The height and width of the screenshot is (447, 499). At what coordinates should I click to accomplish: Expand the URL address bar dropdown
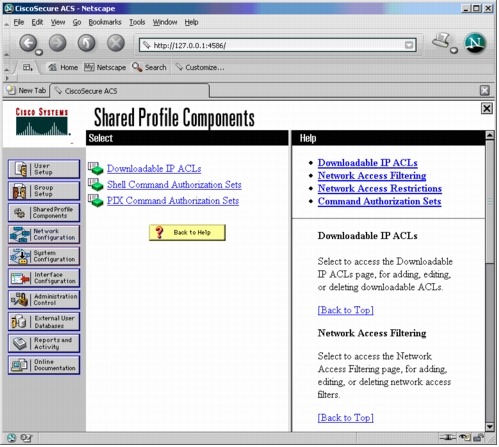click(x=410, y=45)
